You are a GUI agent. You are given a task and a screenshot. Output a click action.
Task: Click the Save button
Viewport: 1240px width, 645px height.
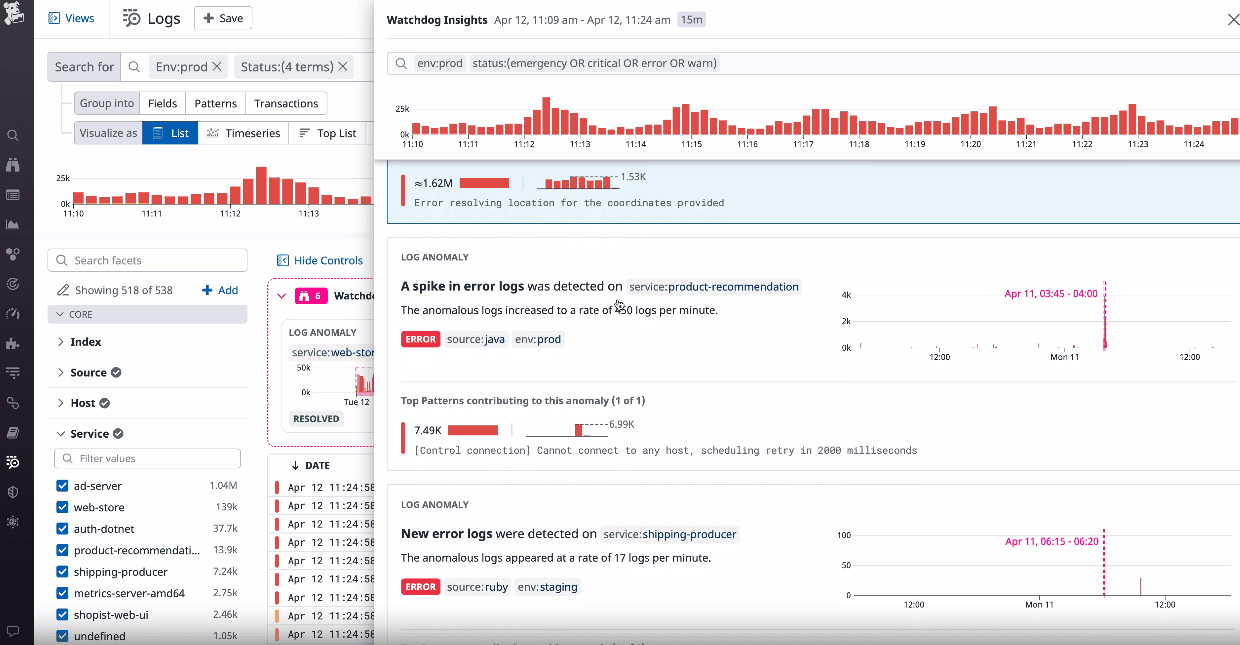coord(223,18)
